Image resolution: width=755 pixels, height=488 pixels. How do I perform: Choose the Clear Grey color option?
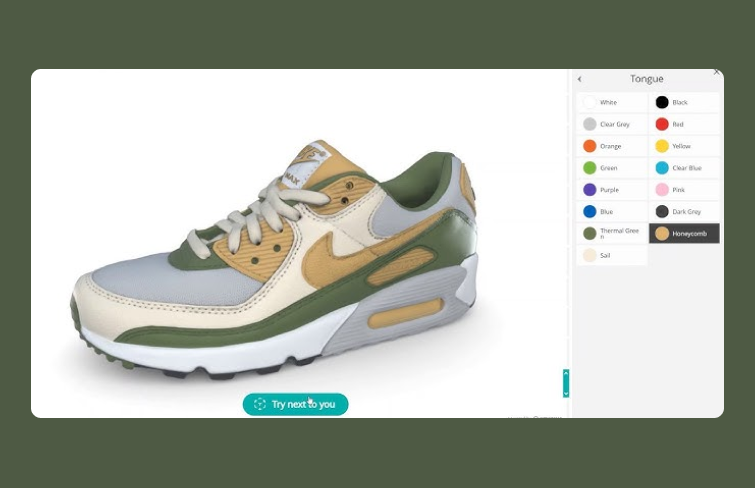[612, 124]
